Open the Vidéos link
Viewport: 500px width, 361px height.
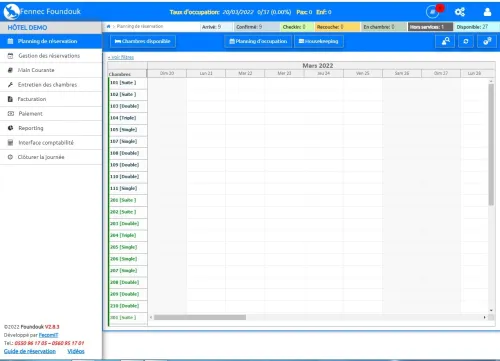(76, 351)
